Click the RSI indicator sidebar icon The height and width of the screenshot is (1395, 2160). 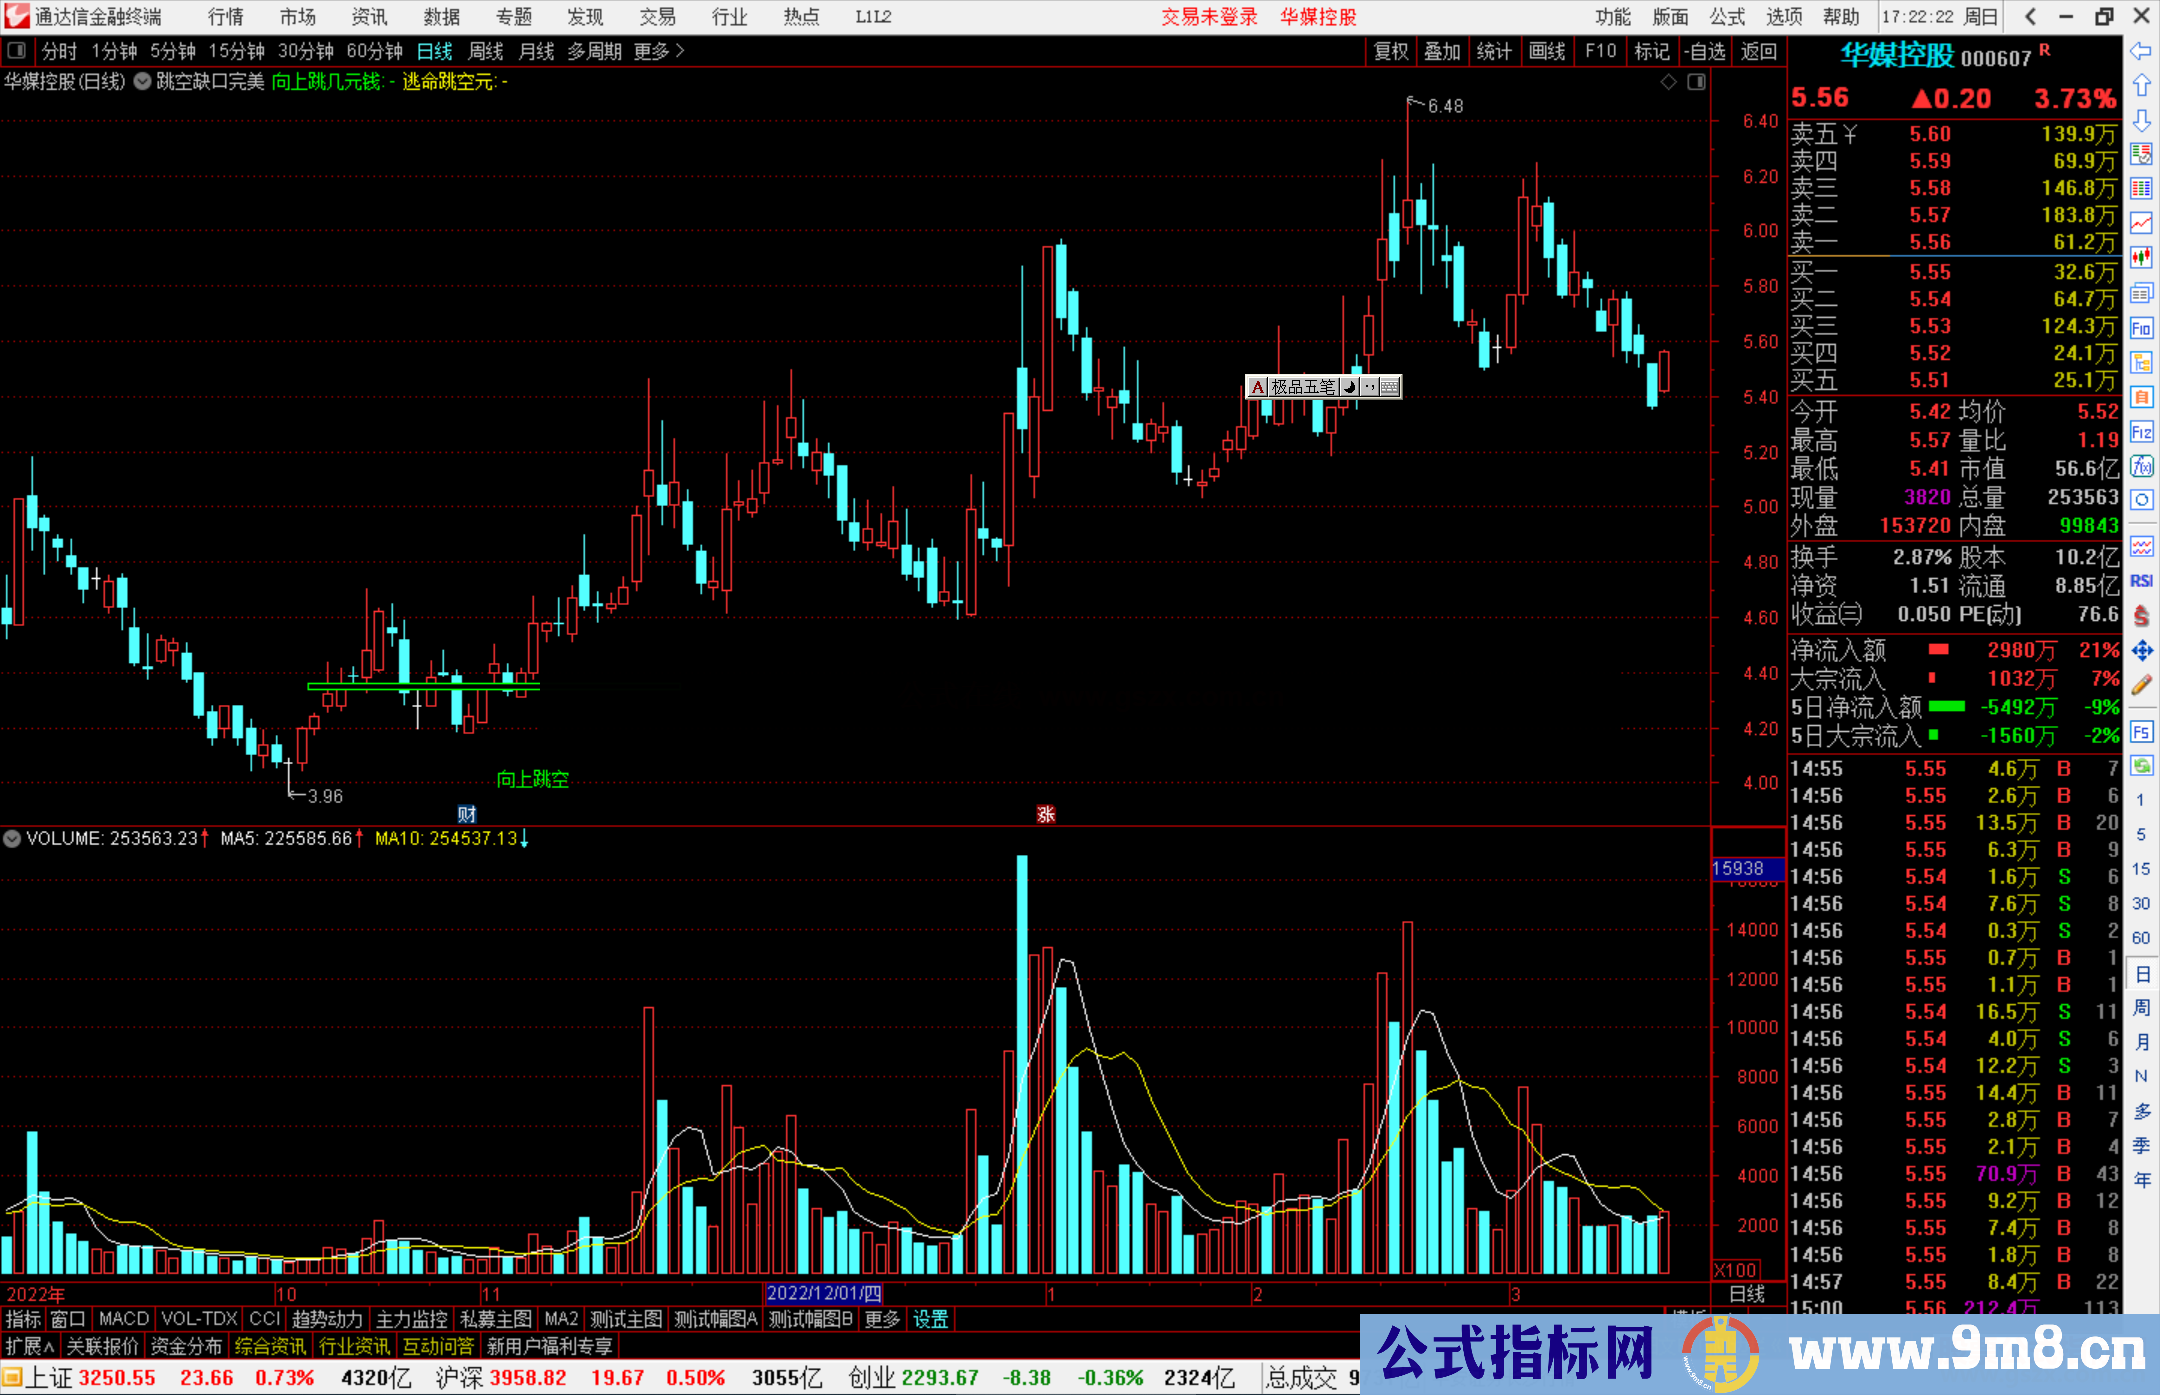(2141, 581)
